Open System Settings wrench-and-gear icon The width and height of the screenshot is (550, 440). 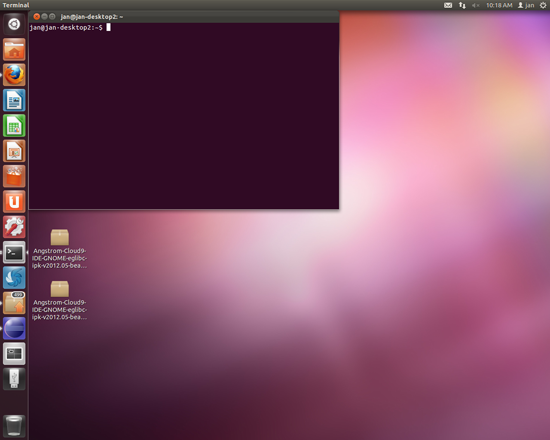[14, 227]
